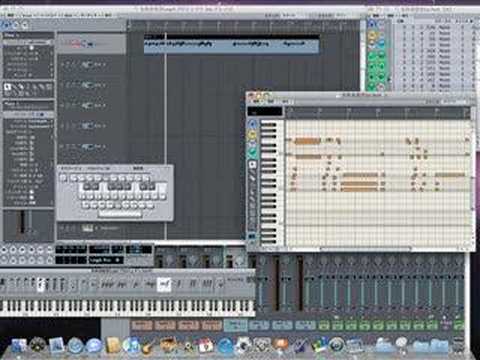Image resolution: width=480 pixels, height=360 pixels.
Task: Select the pointer tool in the piano roll toolbox
Action: [253, 165]
